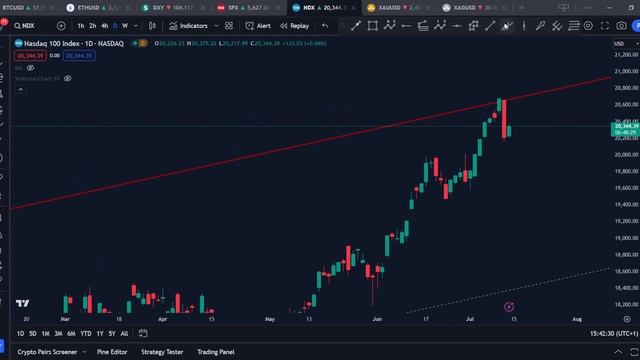
Task: Toggle visibility of the second indicator legend
Action: [x=68, y=78]
